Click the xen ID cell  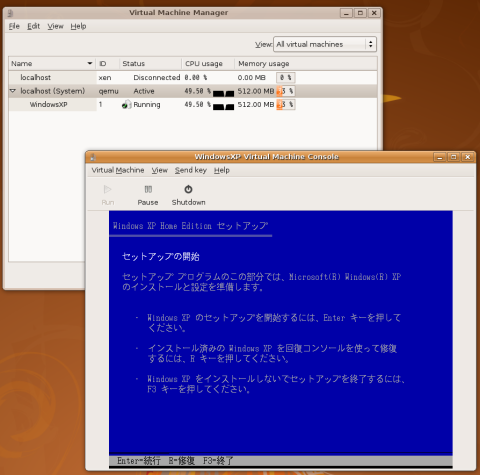tap(105, 78)
